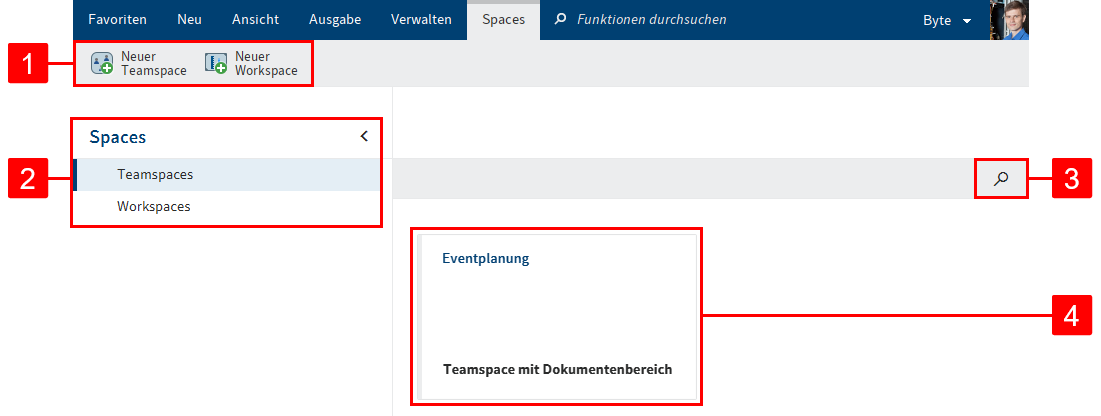Click the Neuer Teamspace icon

[102, 63]
